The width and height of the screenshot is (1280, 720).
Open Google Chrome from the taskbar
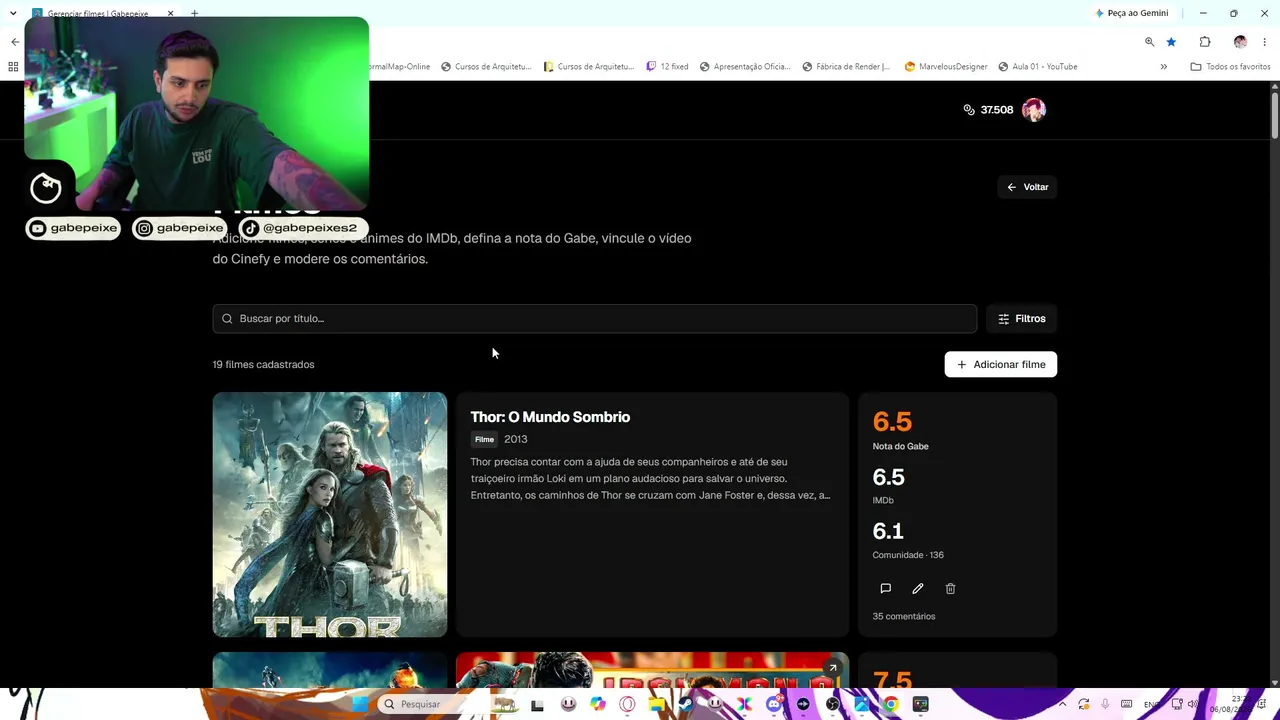click(890, 704)
